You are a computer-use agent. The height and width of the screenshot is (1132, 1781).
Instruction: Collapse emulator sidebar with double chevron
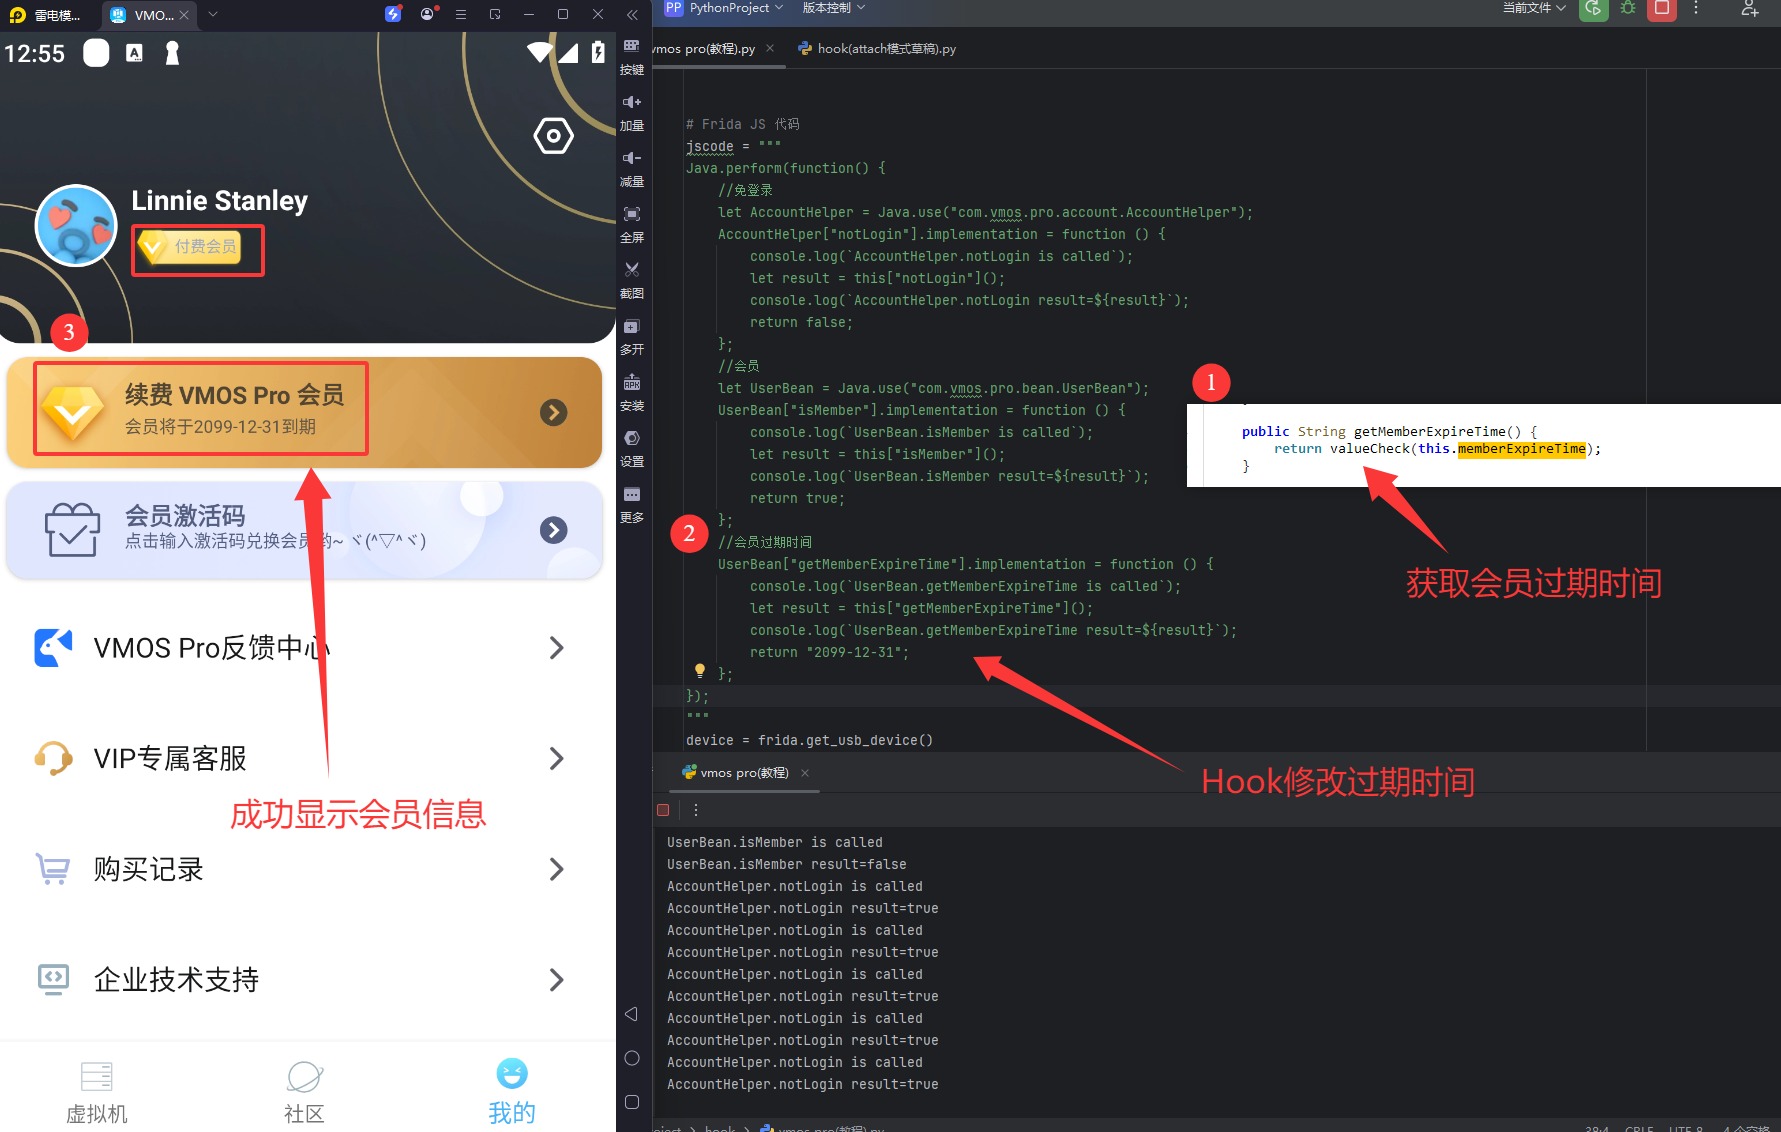point(632,14)
